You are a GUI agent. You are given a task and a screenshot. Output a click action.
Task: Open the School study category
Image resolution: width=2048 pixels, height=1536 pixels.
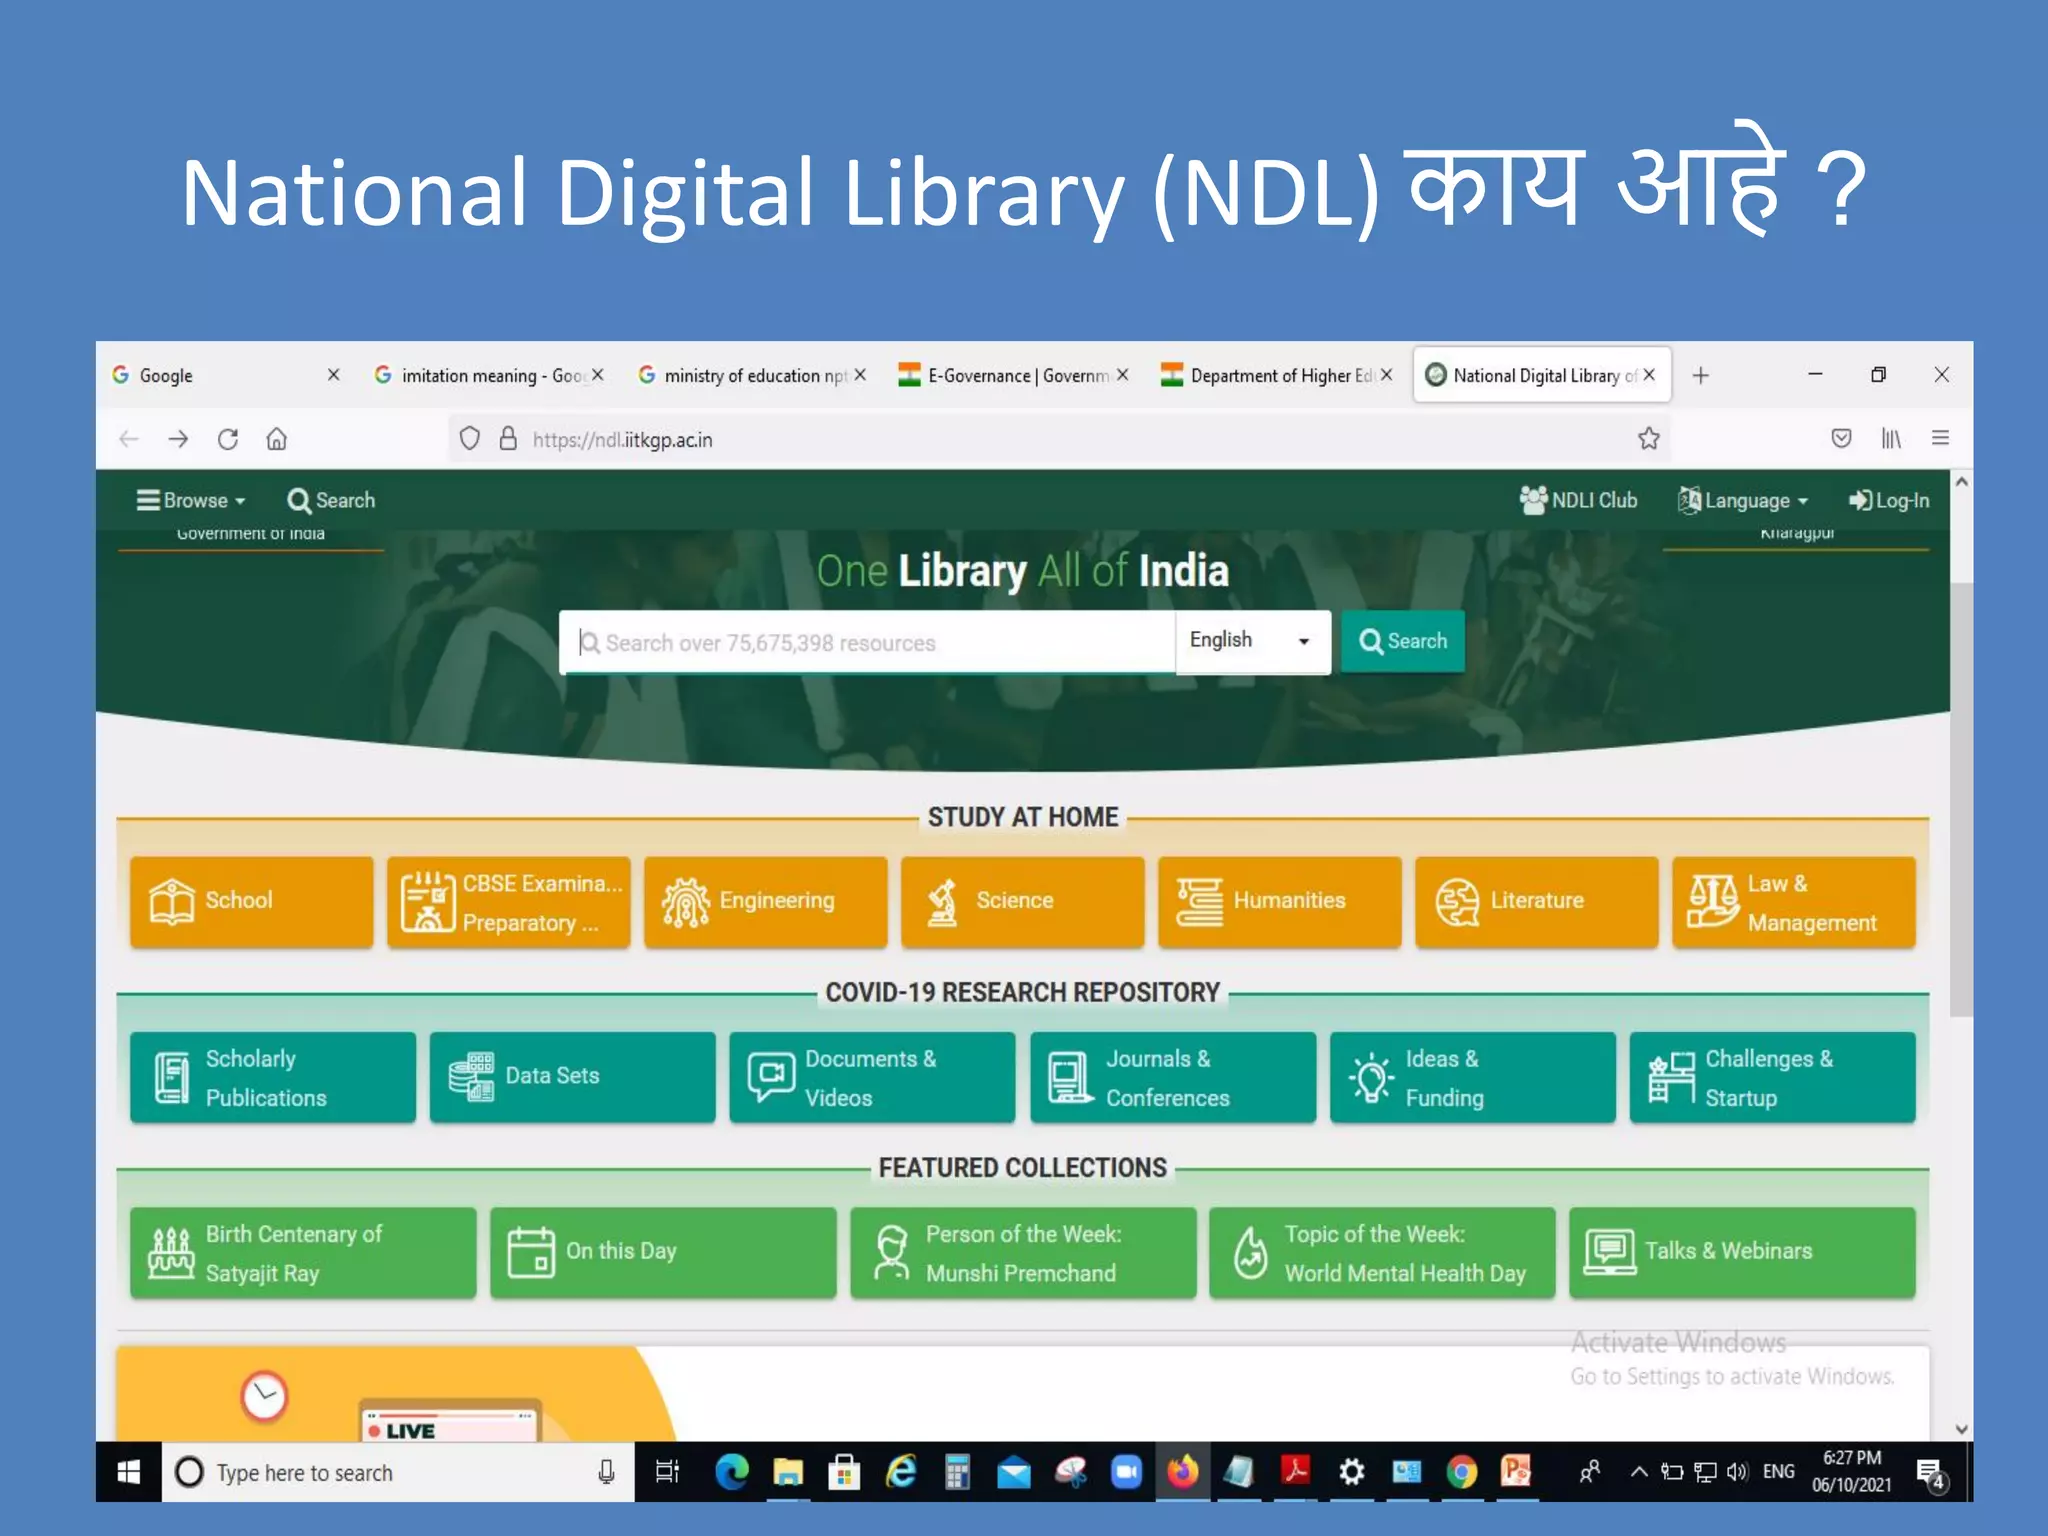tap(251, 901)
